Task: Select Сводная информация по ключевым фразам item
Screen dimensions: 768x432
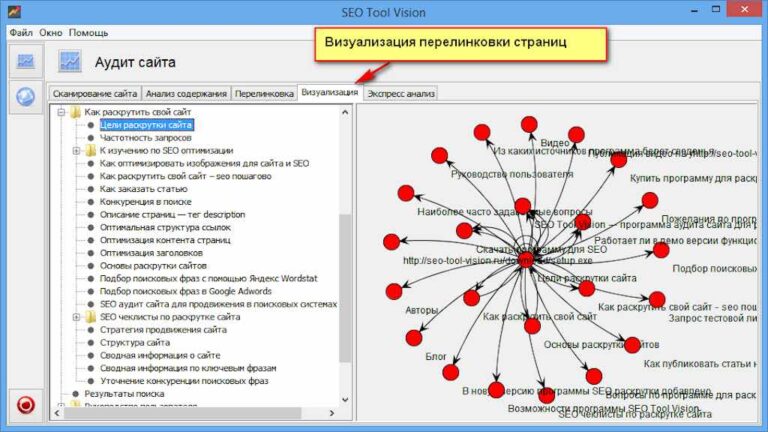Action: (x=188, y=368)
